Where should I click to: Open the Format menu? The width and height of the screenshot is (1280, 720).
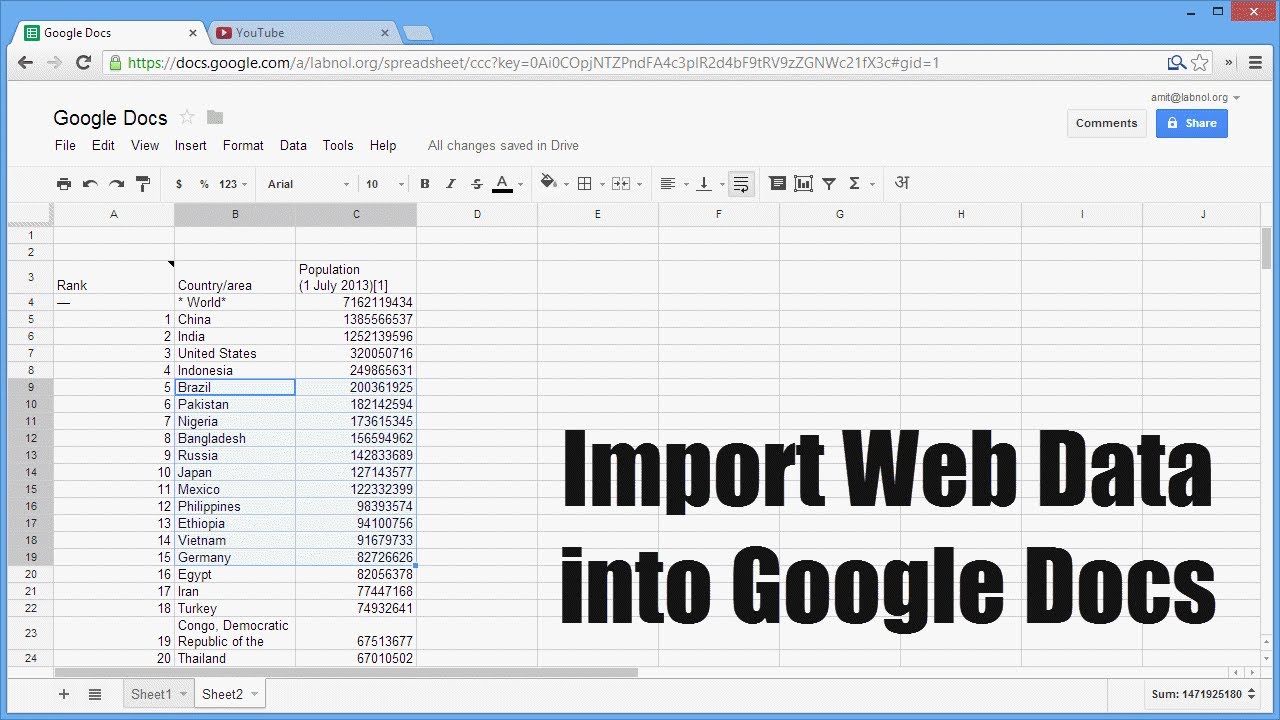pos(243,145)
